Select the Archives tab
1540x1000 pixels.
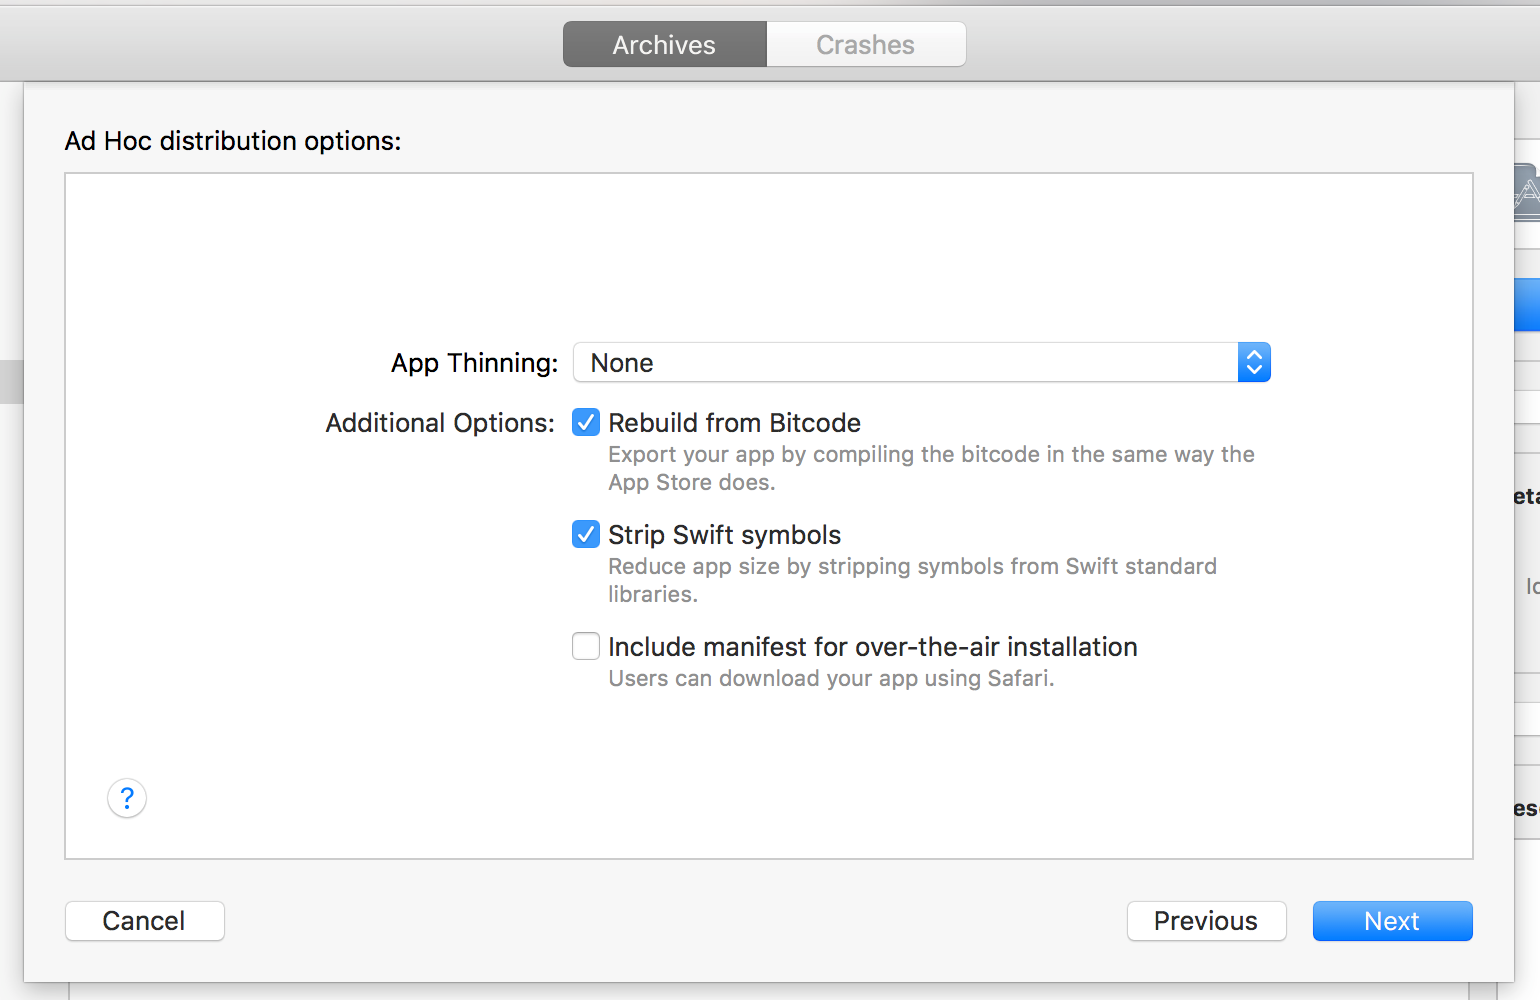[x=663, y=44]
